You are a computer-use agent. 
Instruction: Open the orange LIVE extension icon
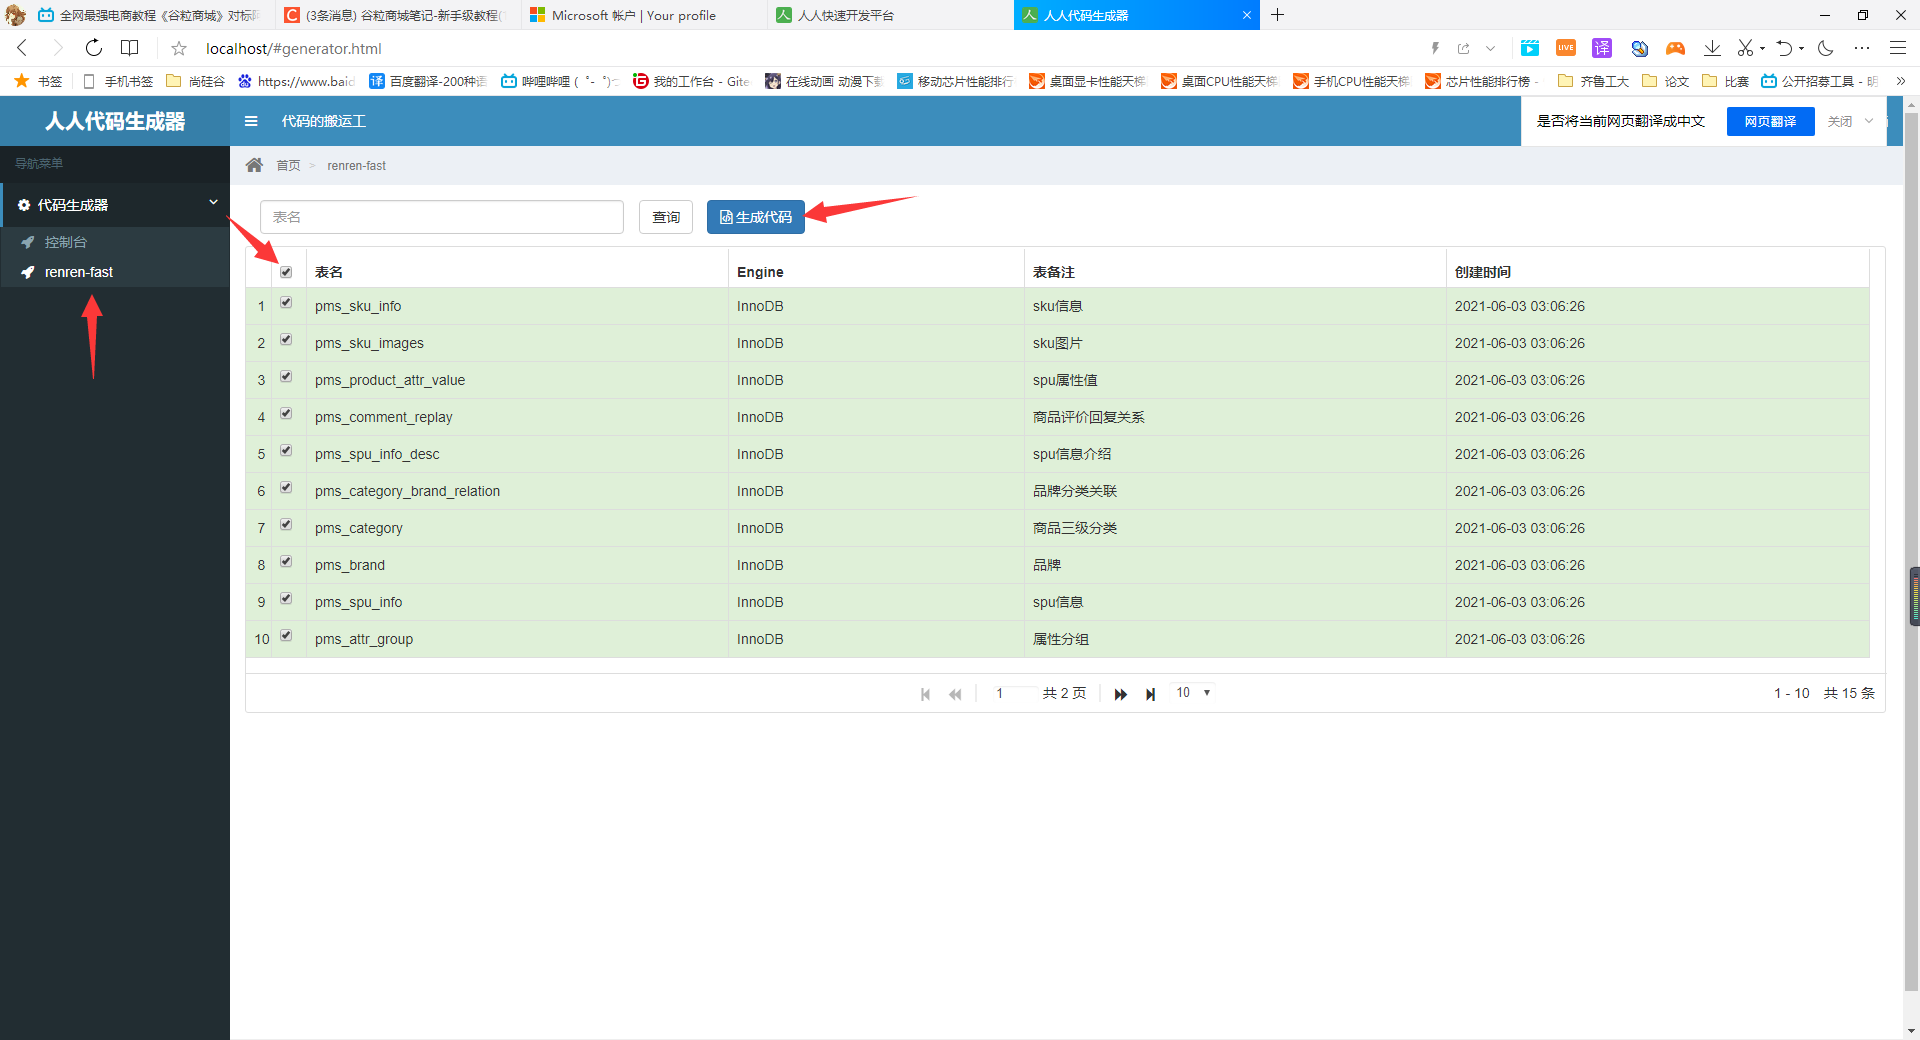(x=1566, y=48)
